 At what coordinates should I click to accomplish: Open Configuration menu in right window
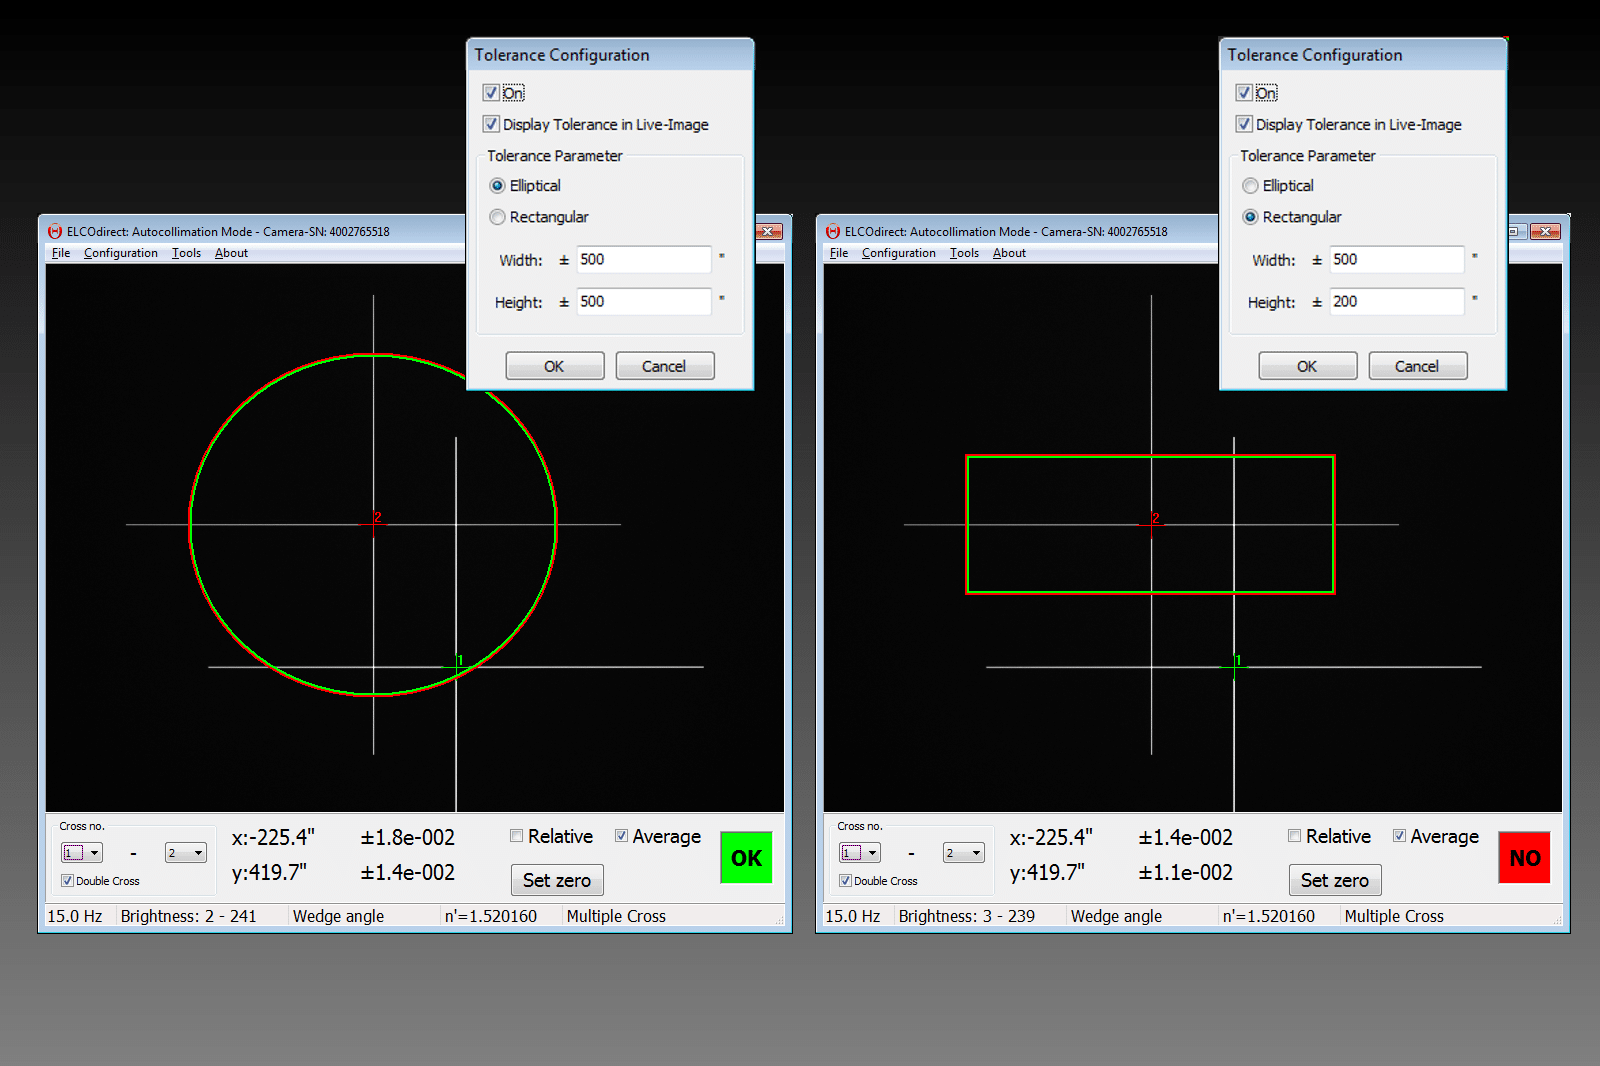point(899,253)
